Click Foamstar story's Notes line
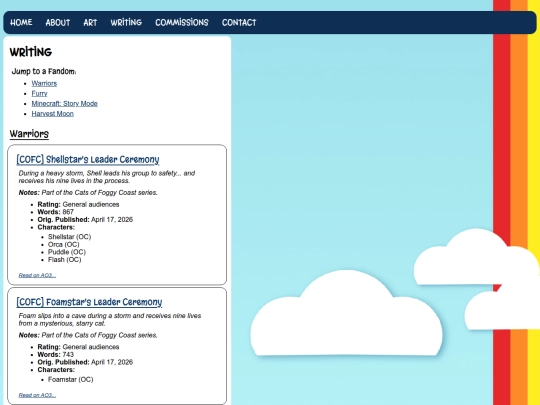 pyautogui.click(x=88, y=335)
